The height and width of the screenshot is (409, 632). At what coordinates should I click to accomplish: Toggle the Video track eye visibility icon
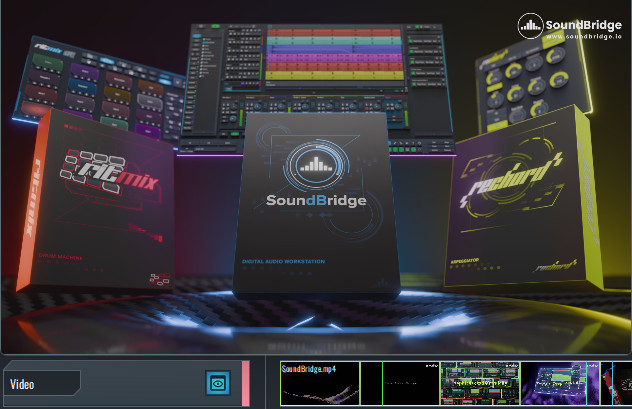pyautogui.click(x=218, y=383)
